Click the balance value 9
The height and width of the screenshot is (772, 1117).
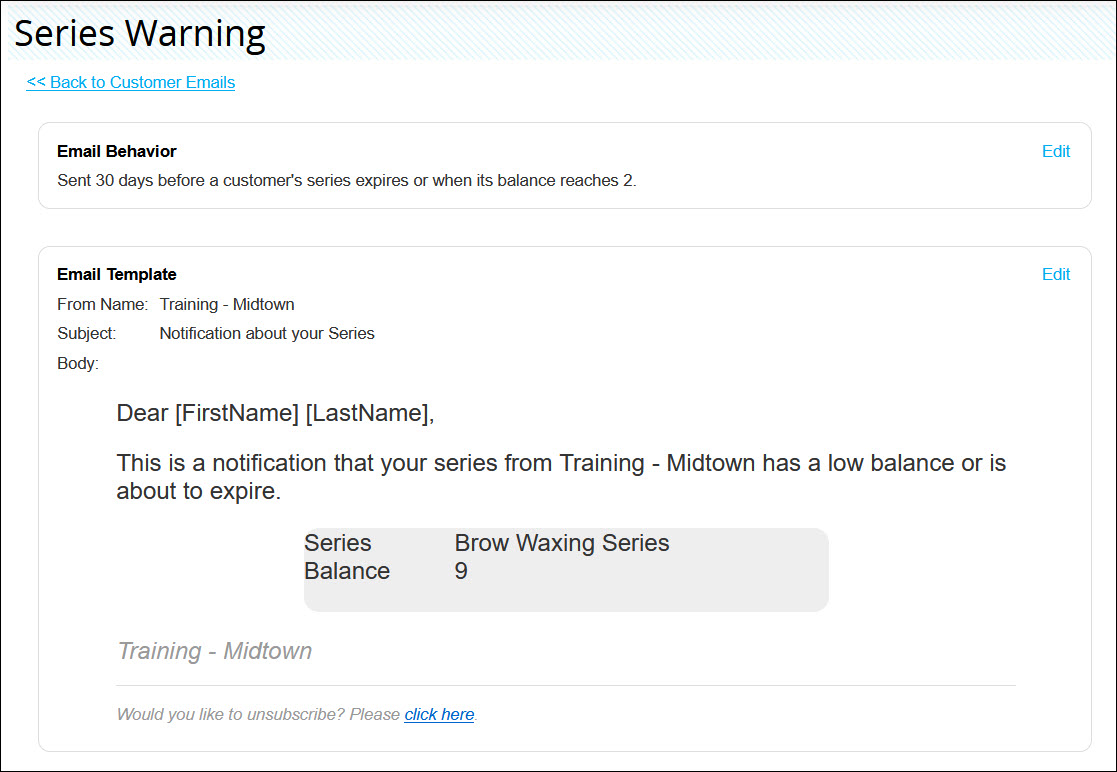click(x=461, y=571)
